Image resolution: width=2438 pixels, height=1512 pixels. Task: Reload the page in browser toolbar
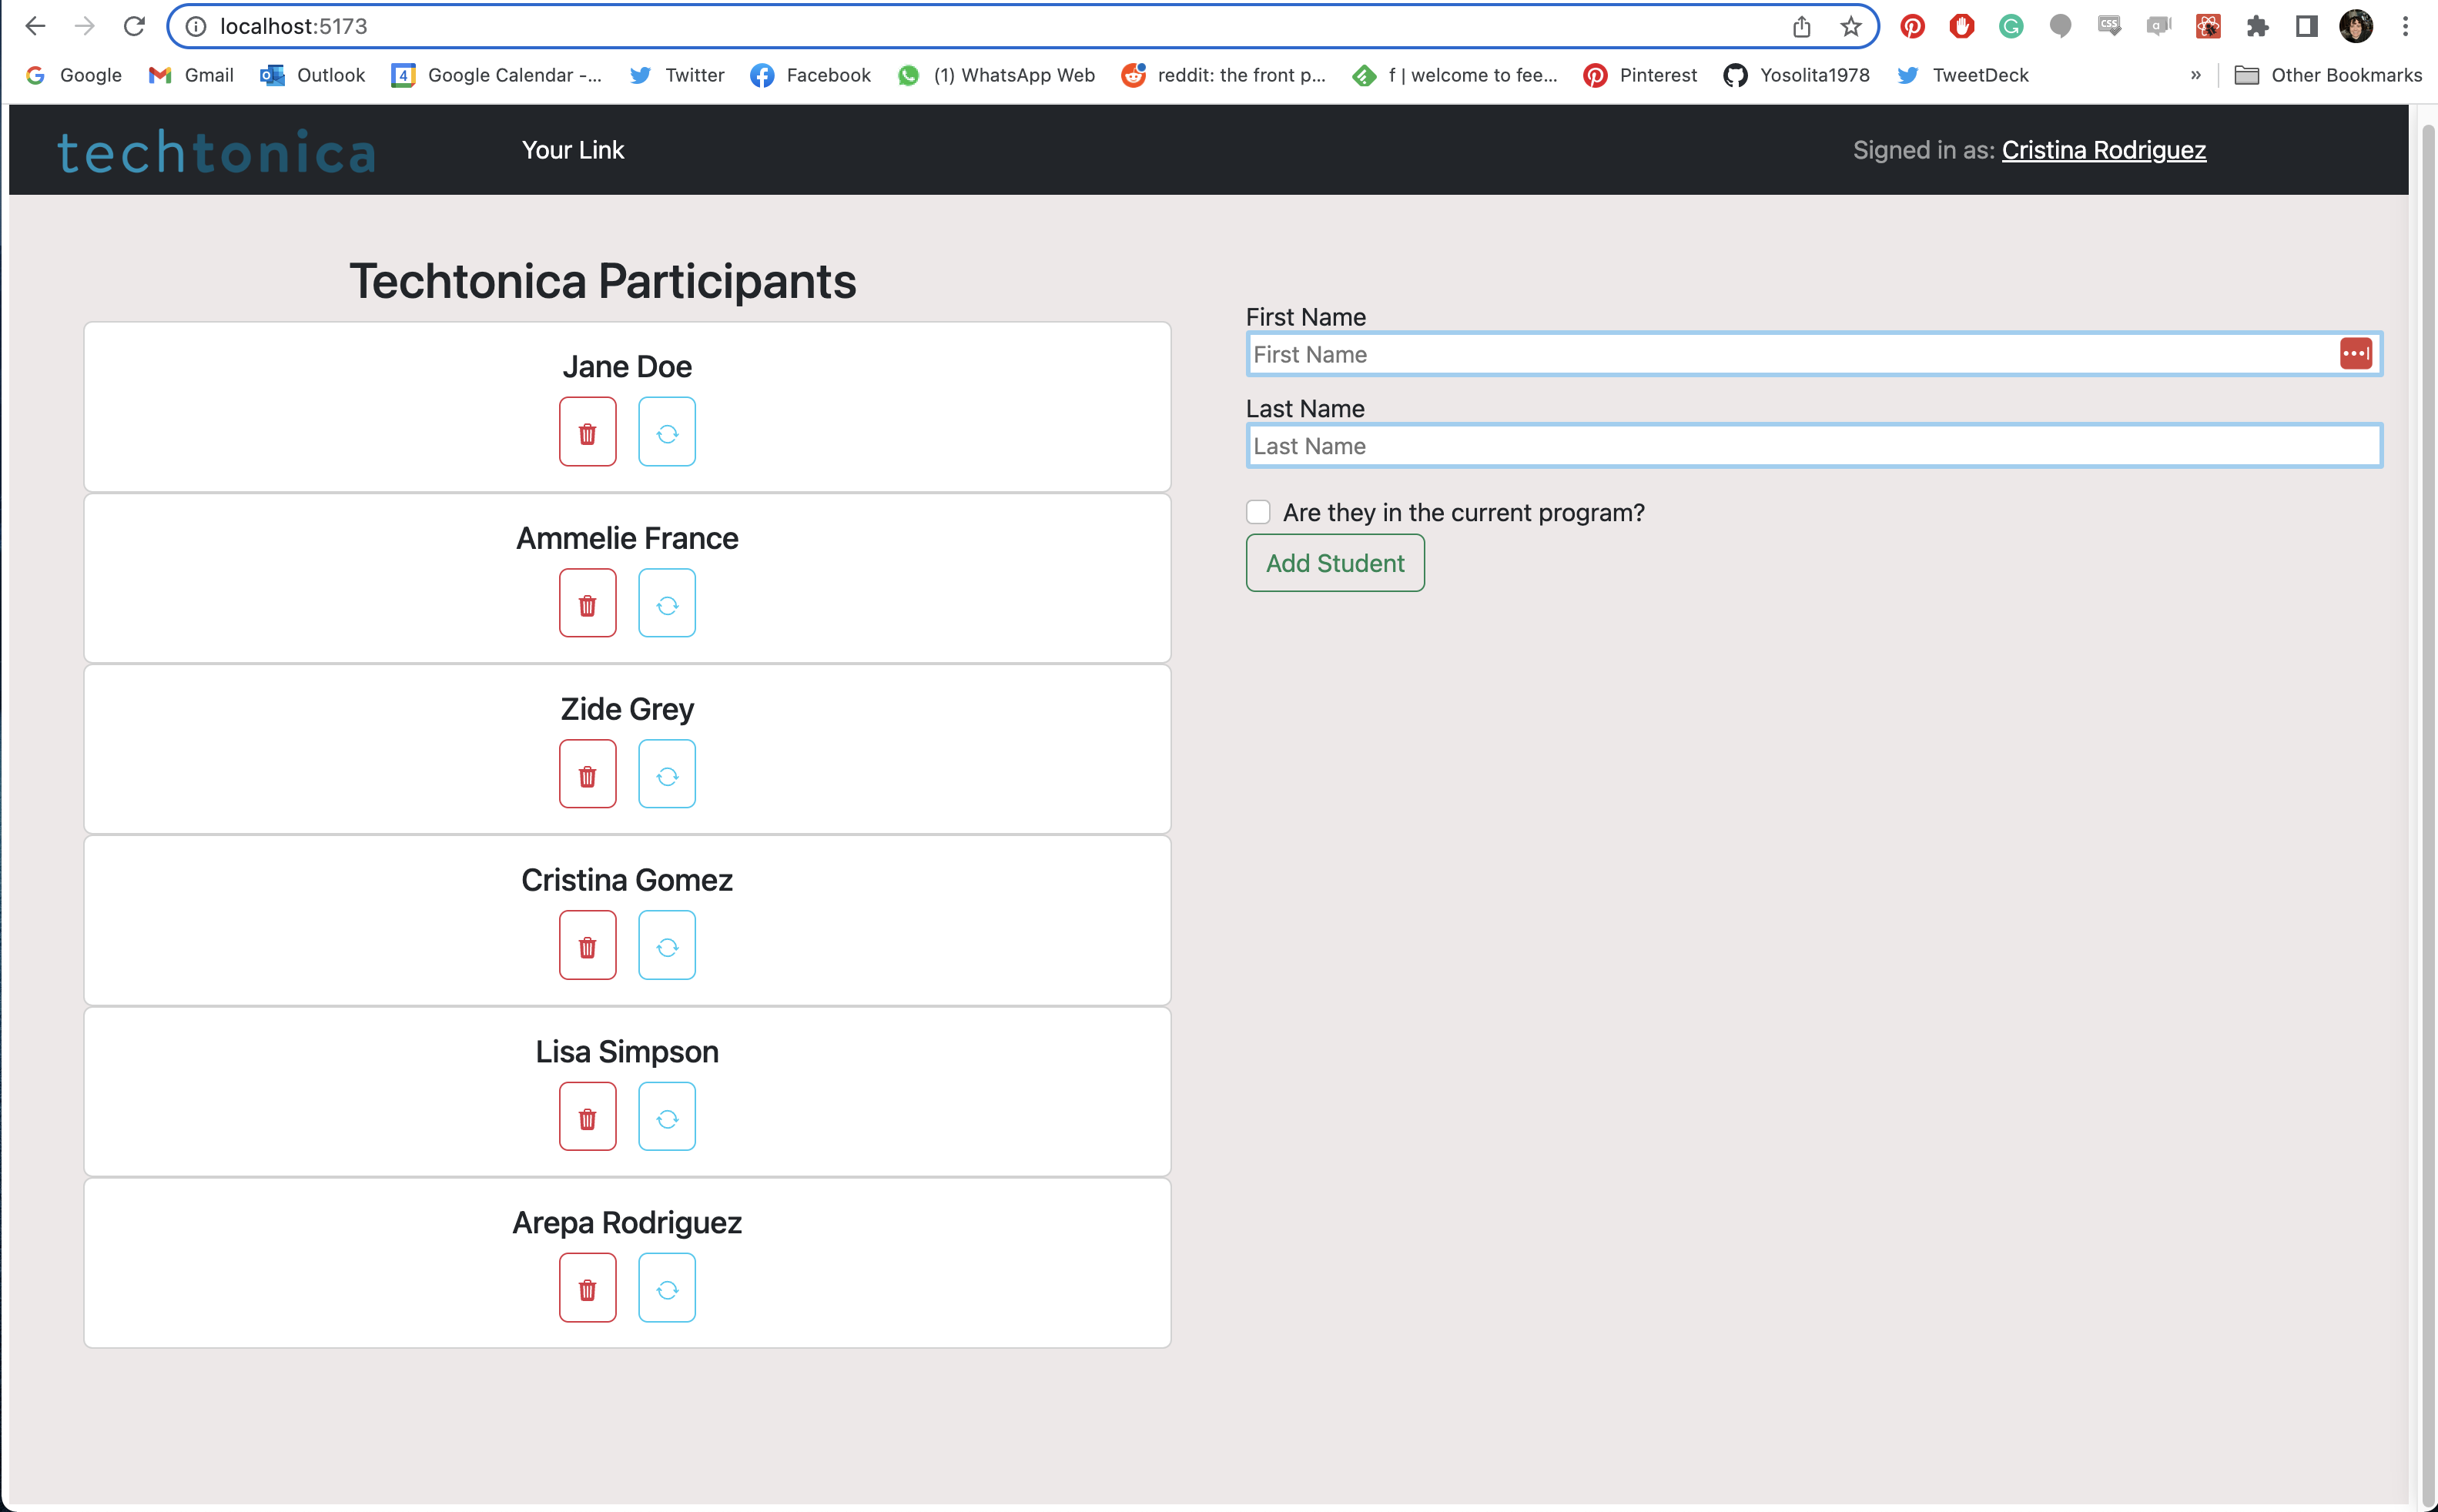pos(134,27)
